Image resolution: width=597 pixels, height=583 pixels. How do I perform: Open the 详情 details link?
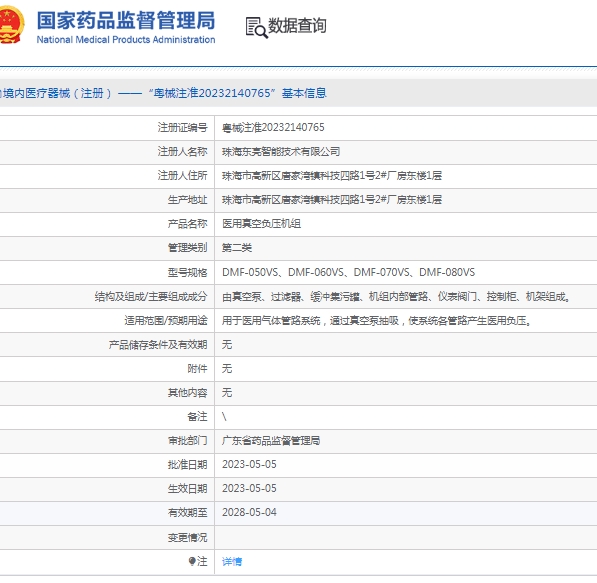coord(232,561)
